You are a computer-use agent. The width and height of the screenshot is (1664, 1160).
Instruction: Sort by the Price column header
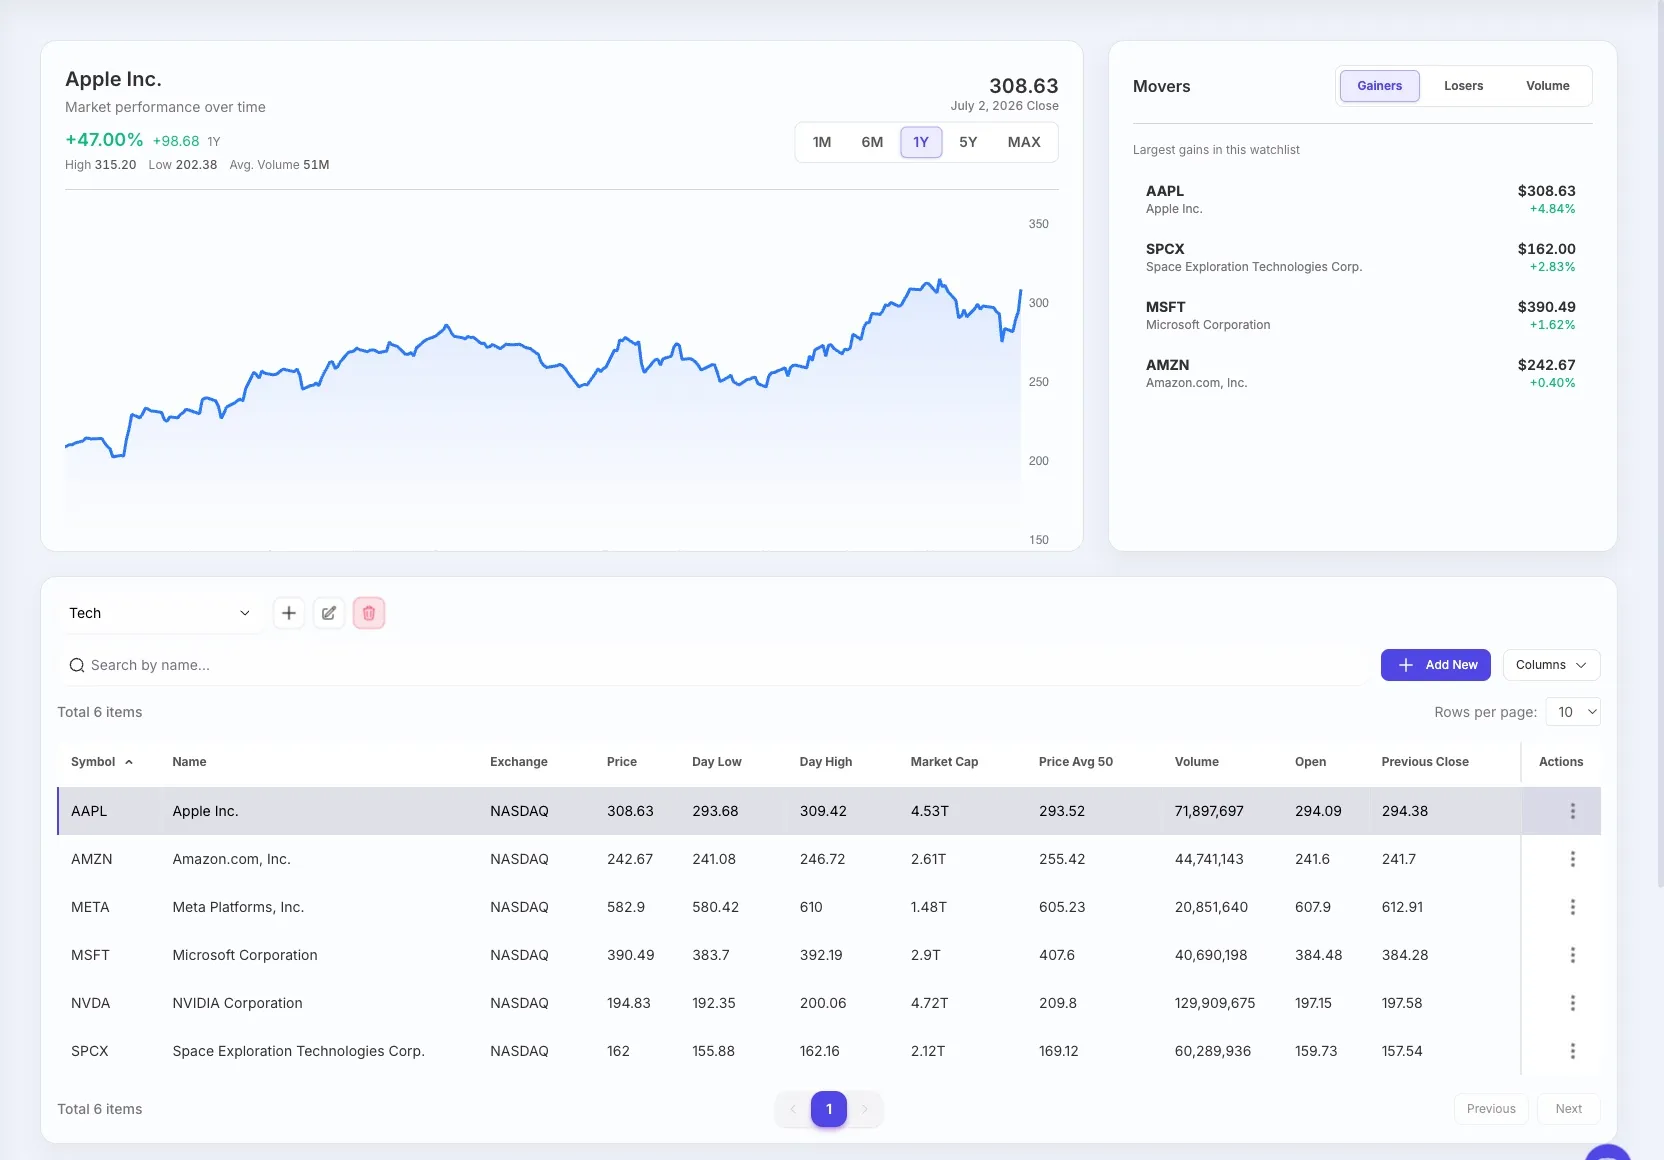(622, 762)
